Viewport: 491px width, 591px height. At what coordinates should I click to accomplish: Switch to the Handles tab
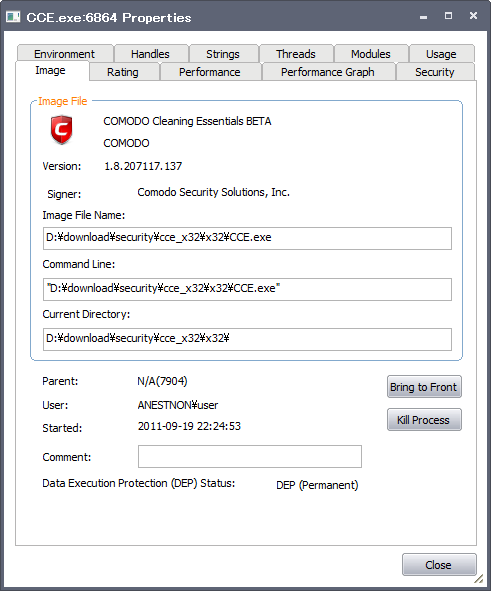(150, 54)
